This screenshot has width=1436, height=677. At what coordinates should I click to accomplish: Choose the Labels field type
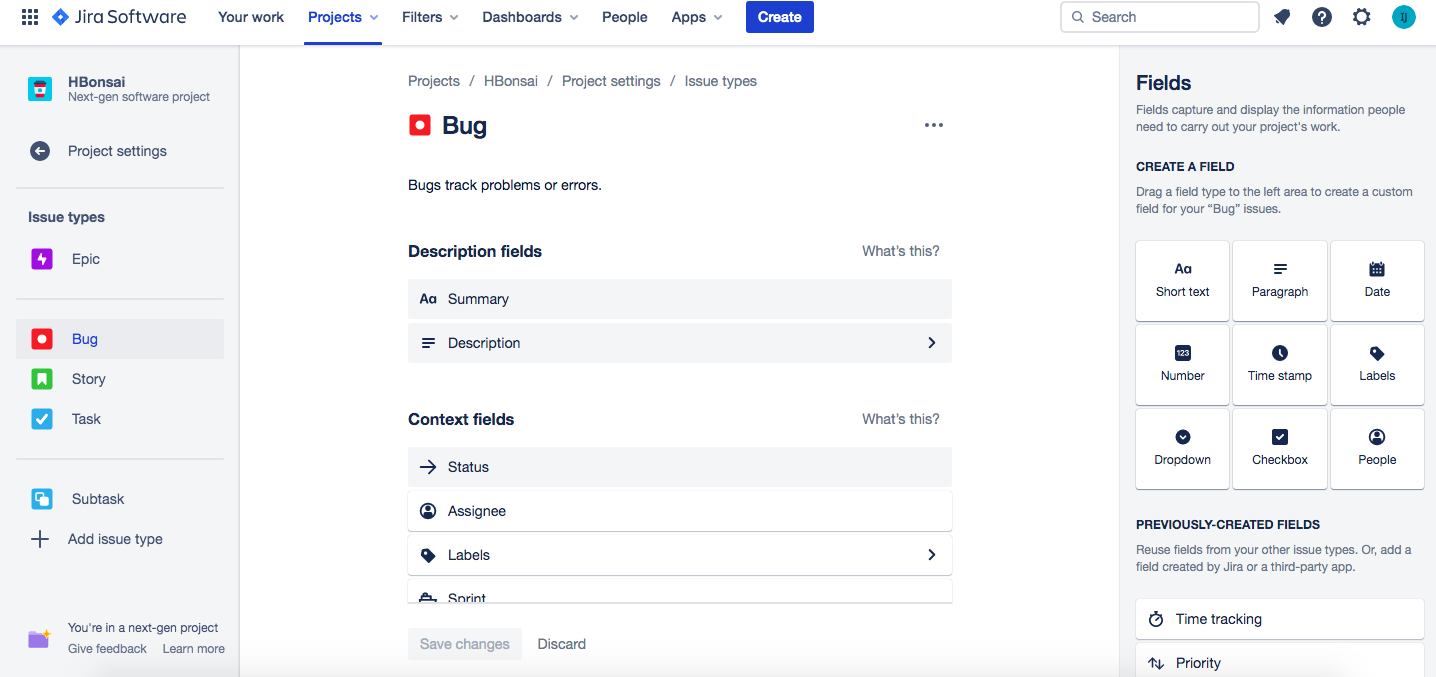coord(1377,364)
